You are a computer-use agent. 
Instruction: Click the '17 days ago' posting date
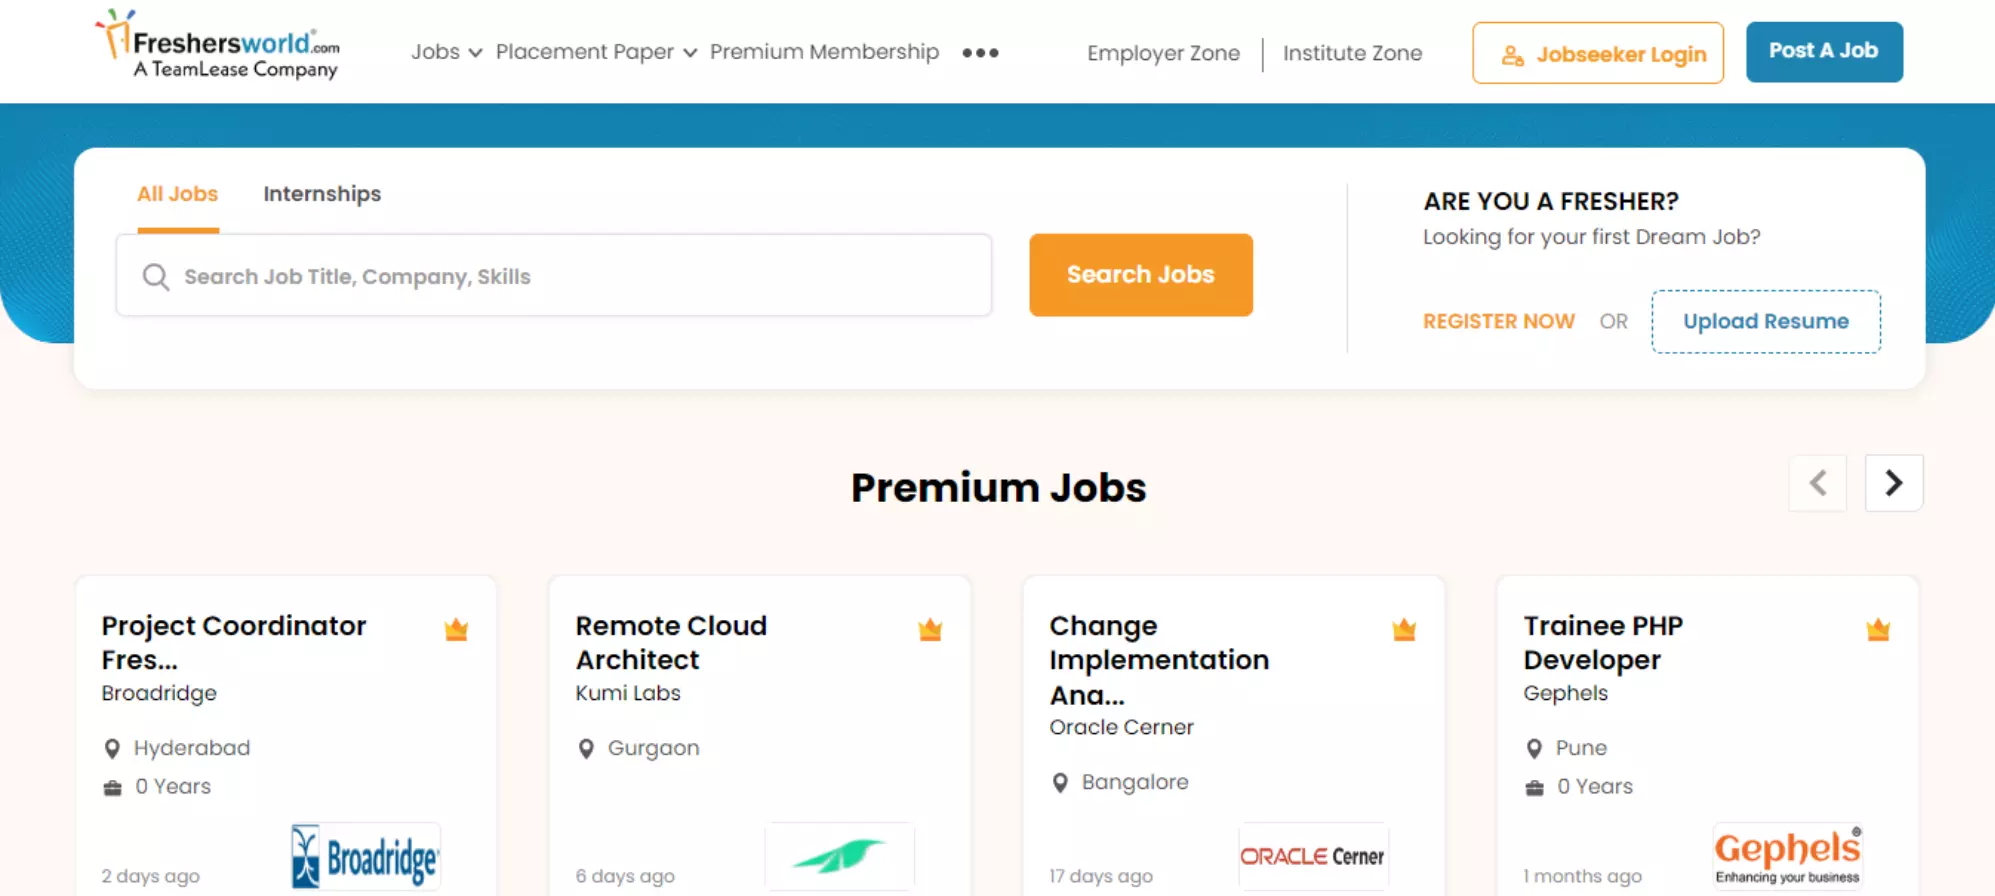tap(1101, 876)
